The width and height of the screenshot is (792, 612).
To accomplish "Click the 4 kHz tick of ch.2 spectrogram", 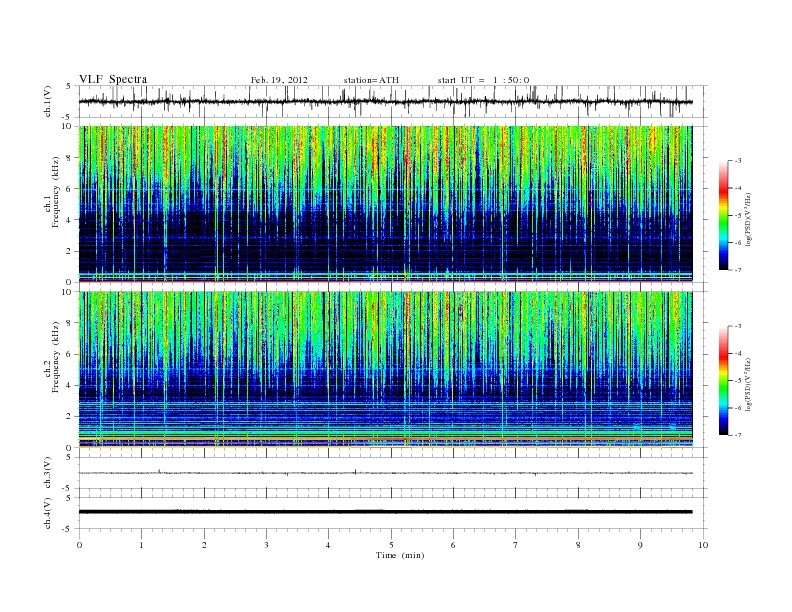I will click(x=69, y=385).
